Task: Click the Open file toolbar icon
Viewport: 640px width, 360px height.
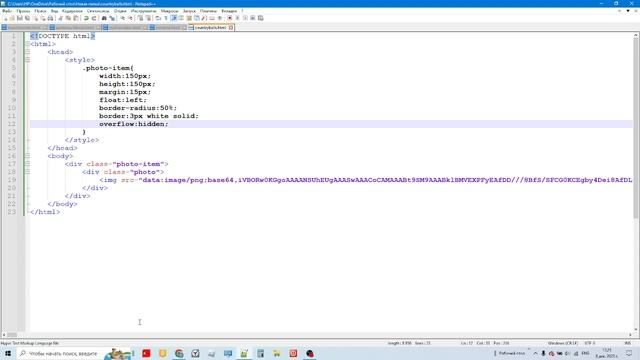Action: [x=12, y=18]
